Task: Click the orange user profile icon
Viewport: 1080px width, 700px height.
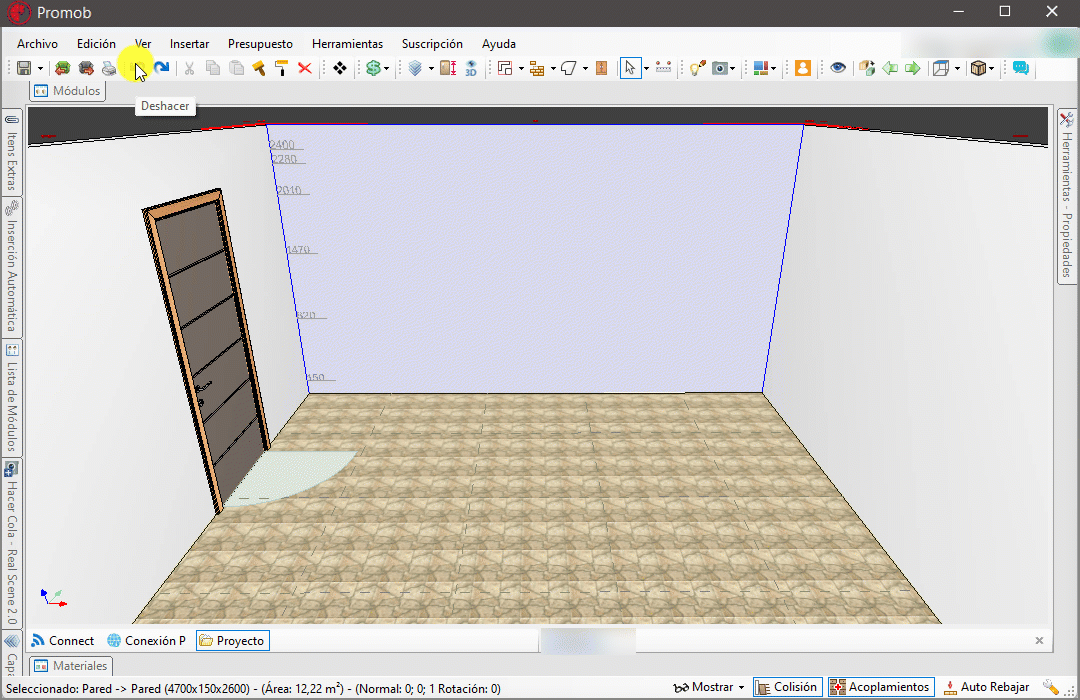Action: (802, 68)
